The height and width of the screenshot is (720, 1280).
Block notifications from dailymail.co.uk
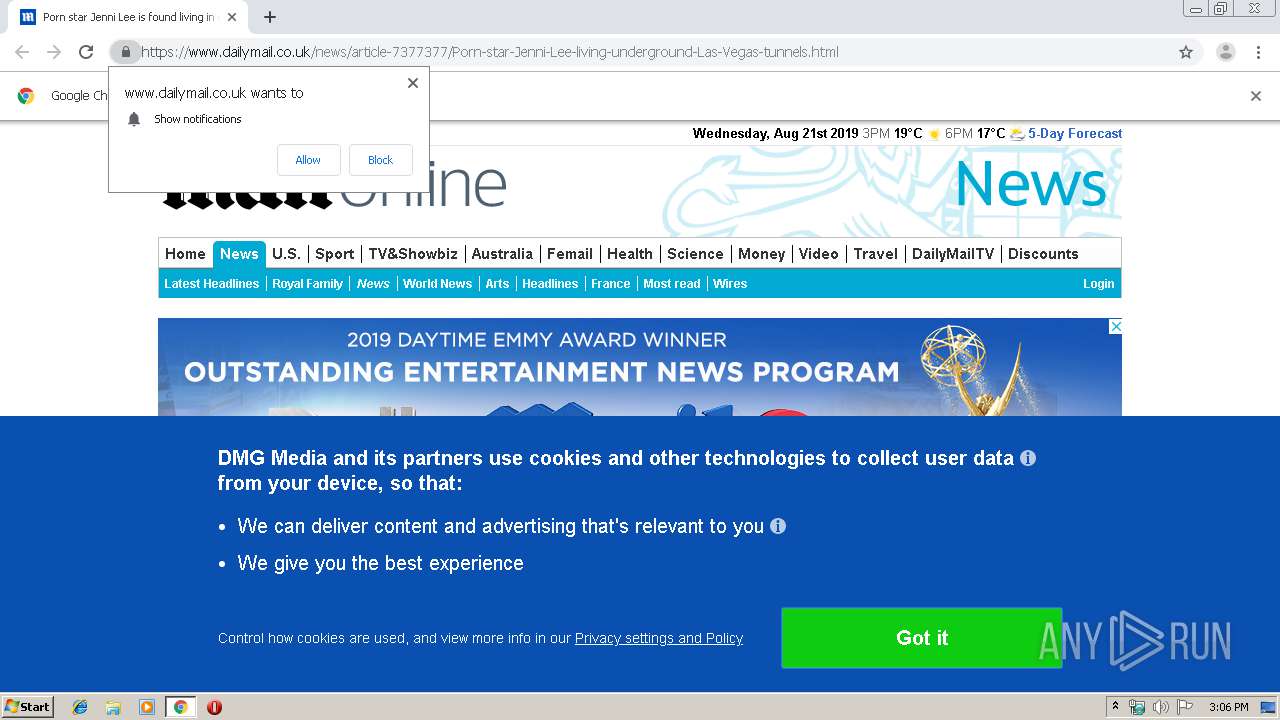coord(380,160)
